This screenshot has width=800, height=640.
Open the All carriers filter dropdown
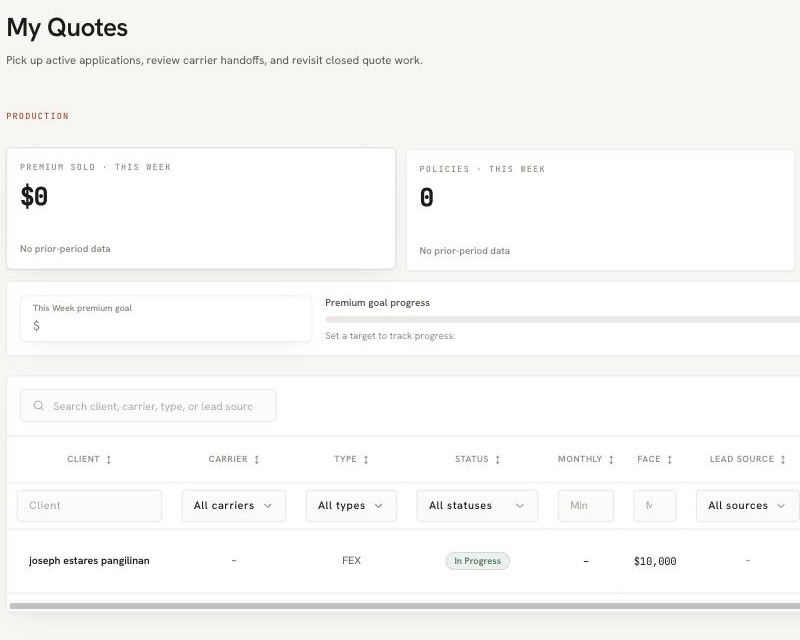tap(234, 505)
